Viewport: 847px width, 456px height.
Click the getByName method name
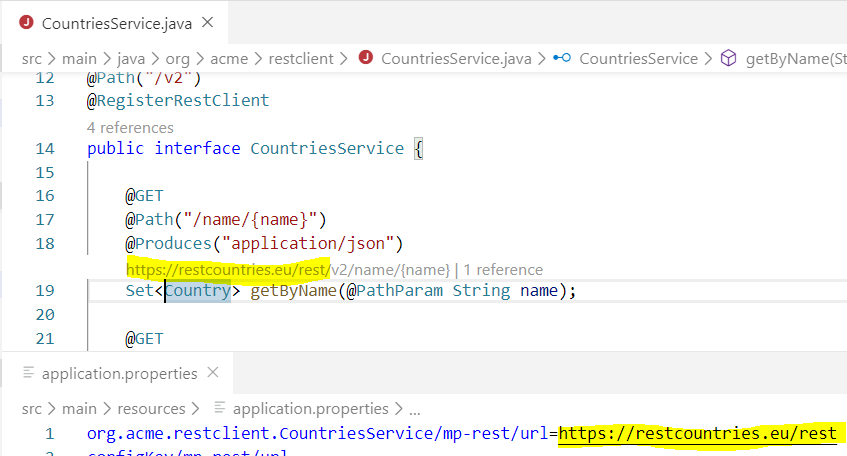pyautogui.click(x=293, y=291)
